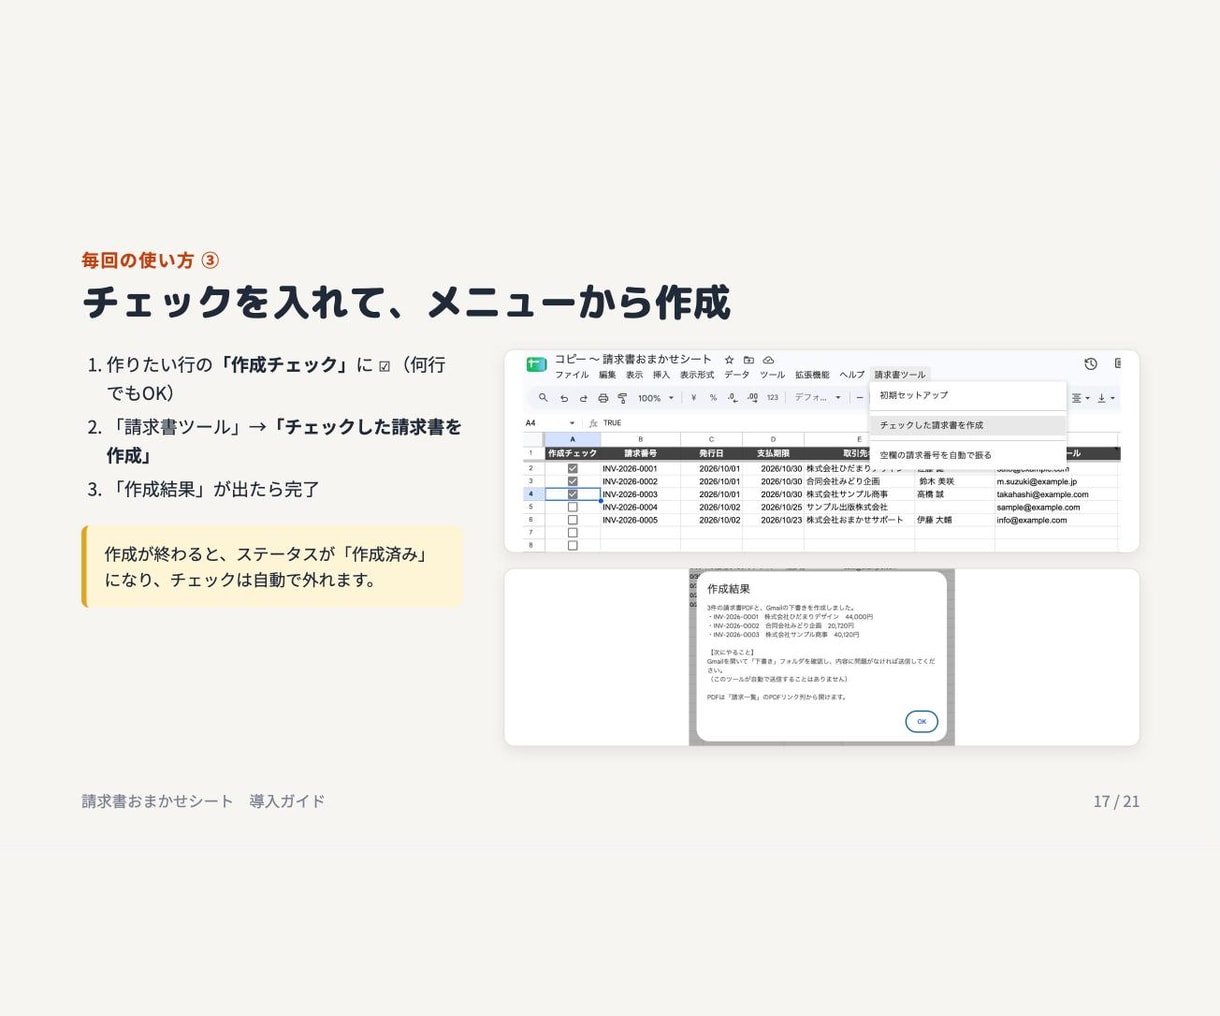Viewport: 1220px width, 1016px height.
Task: Open the 拡張機能 menu
Action: 812,375
